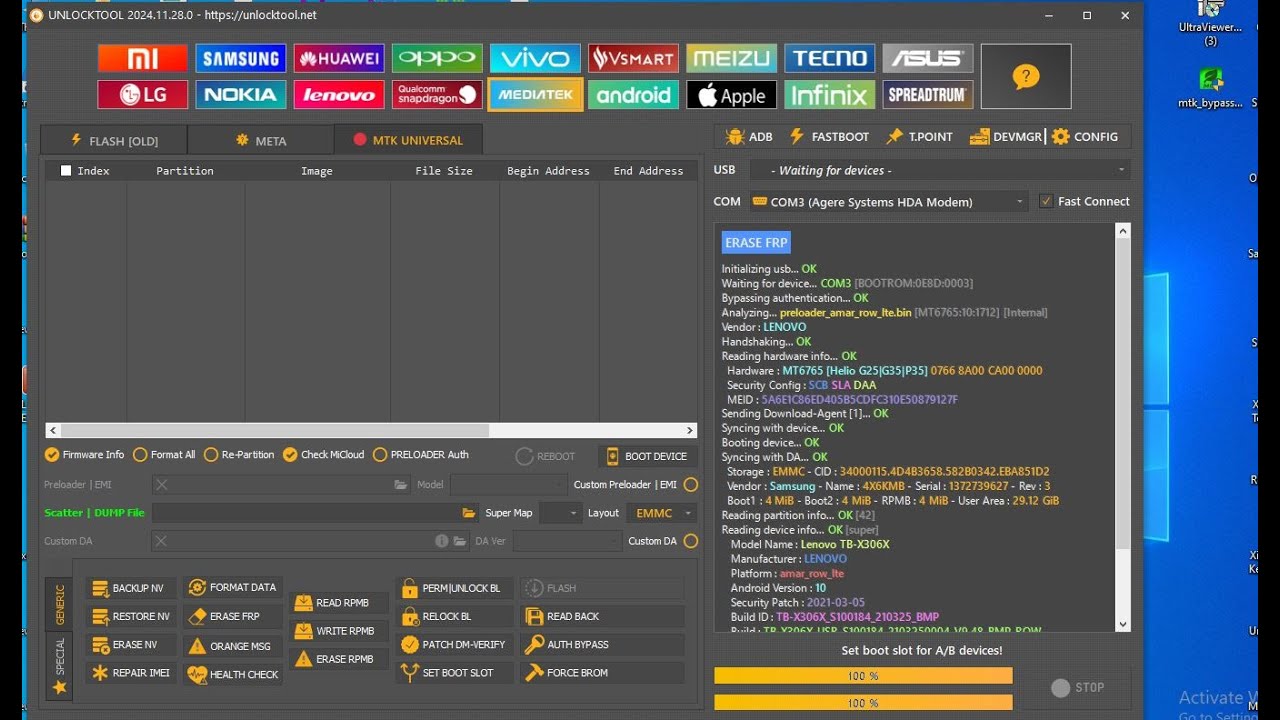Open the ADB tools menu
Screen dimensions: 1280x720
click(x=748, y=137)
